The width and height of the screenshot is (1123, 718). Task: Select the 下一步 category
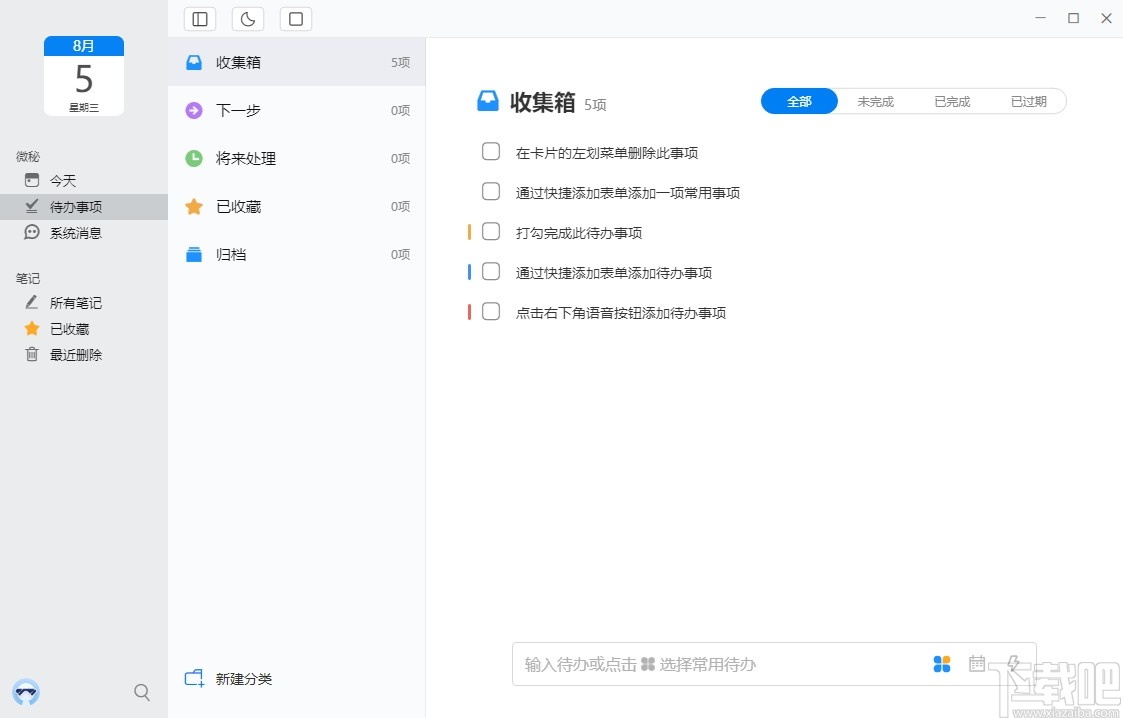click(297, 110)
